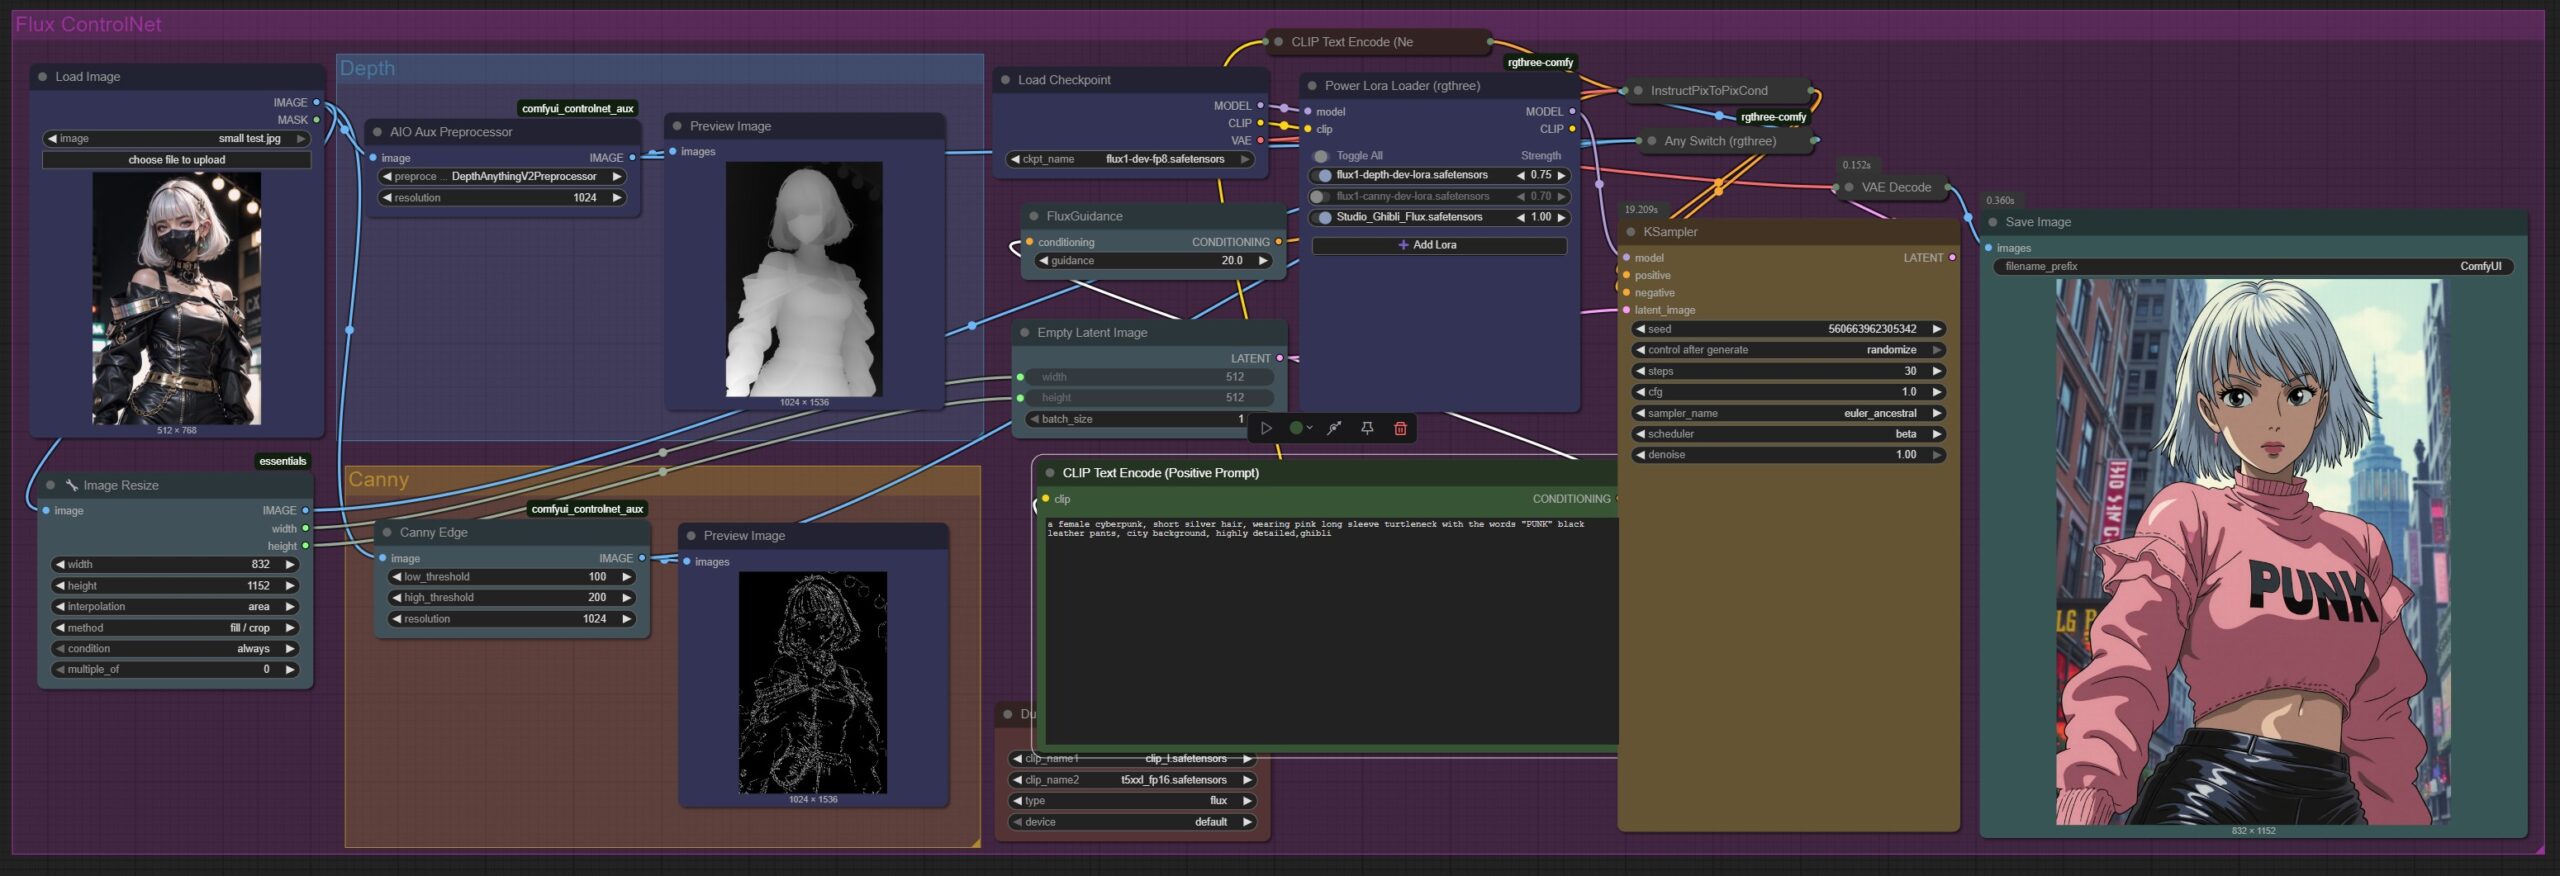Collapse the Canny Edge node title dot
Image resolution: width=2560 pixels, height=876 pixels.
tap(387, 533)
